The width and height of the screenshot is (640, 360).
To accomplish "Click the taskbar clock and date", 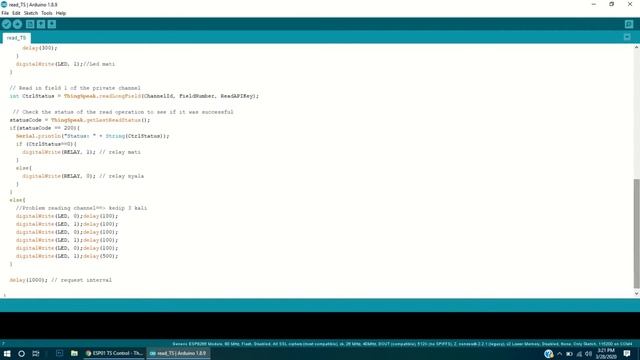I will pos(606,353).
